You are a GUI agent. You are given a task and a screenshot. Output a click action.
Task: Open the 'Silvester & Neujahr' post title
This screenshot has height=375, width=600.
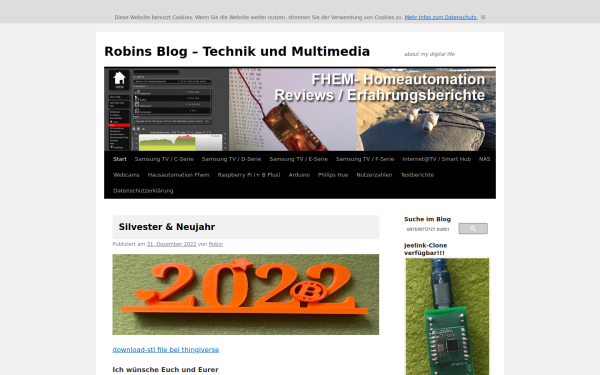point(167,227)
